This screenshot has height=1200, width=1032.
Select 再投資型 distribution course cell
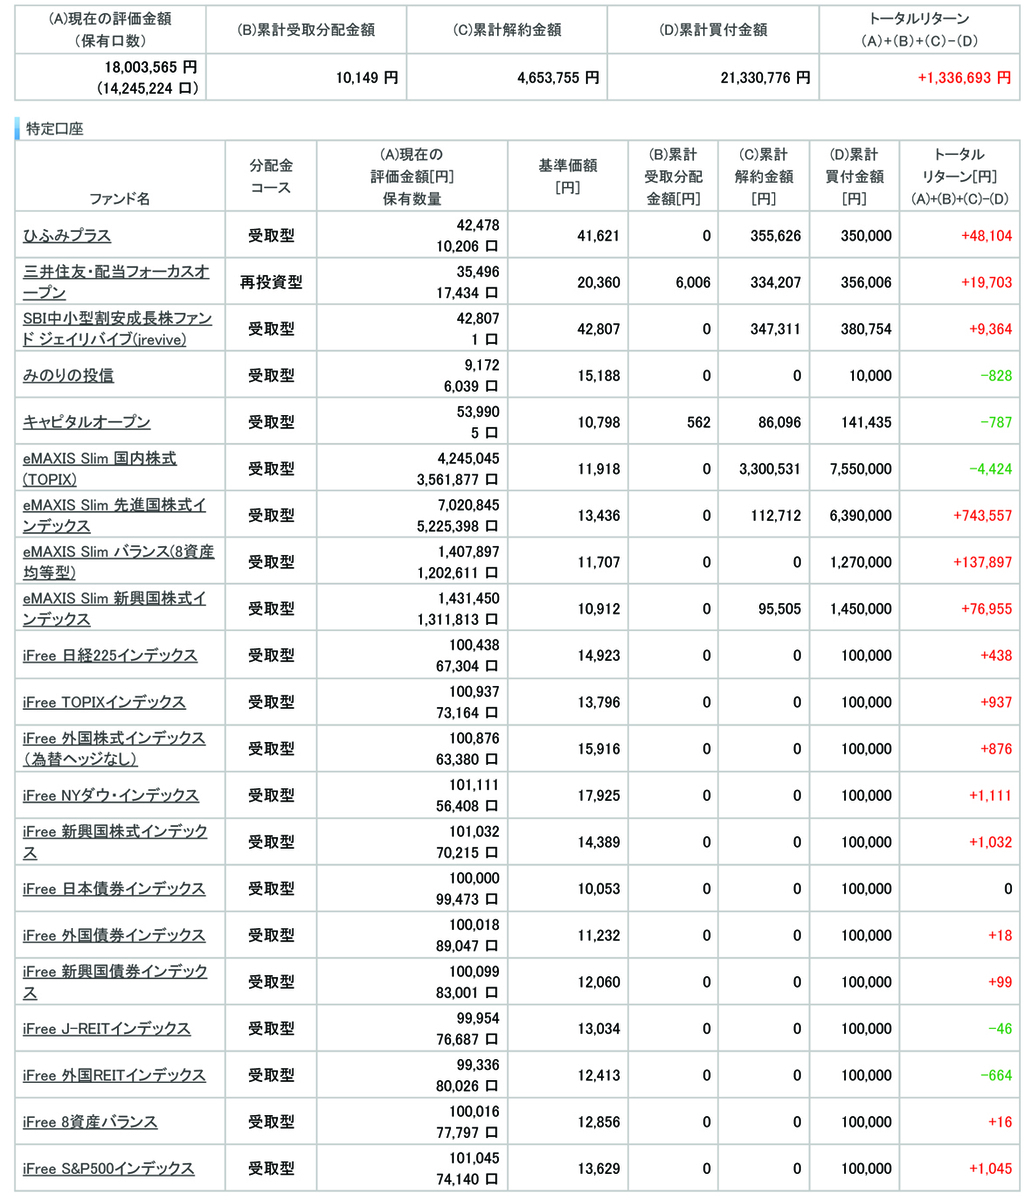(271, 283)
